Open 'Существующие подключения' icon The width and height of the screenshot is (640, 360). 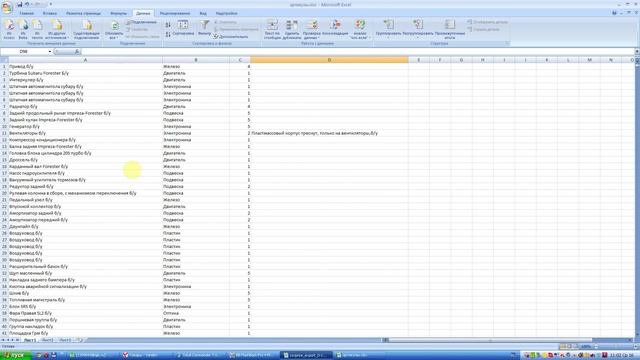[x=86, y=30]
